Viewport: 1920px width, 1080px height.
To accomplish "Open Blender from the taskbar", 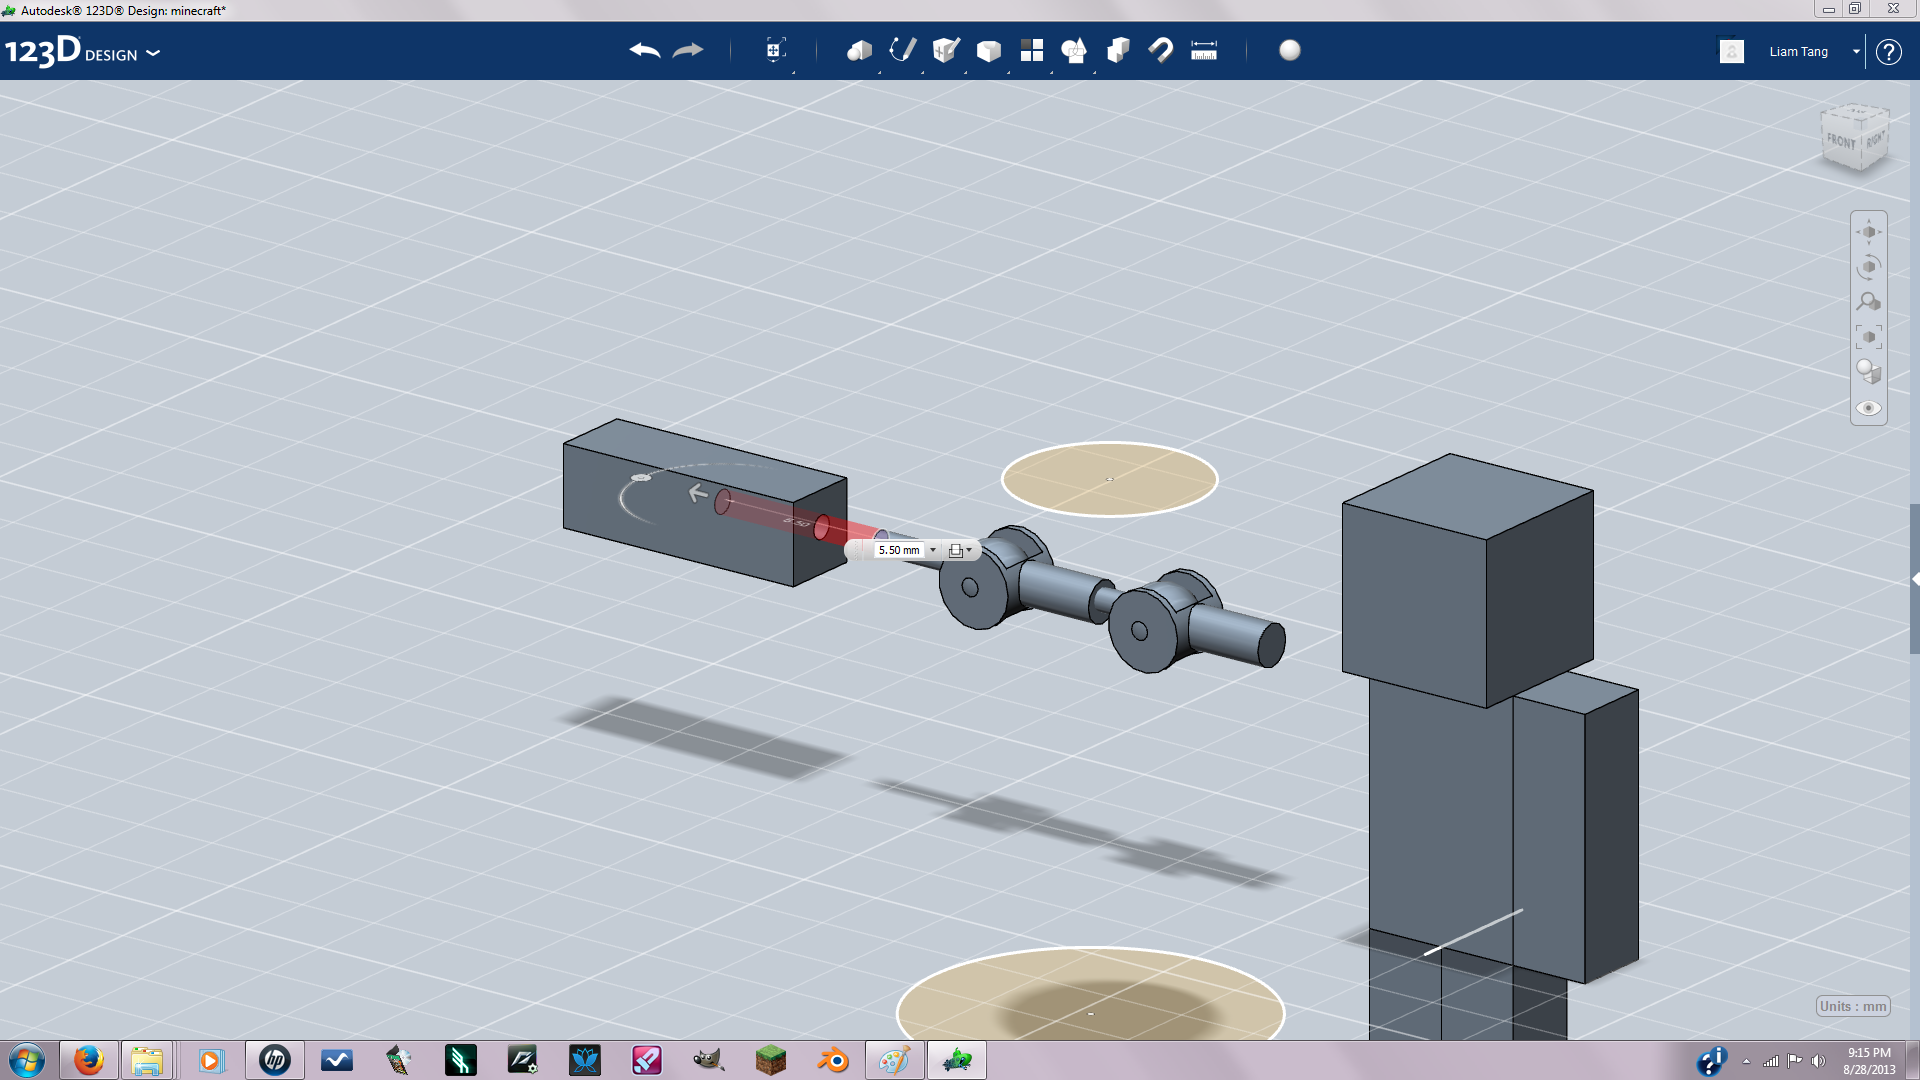I will point(832,1060).
